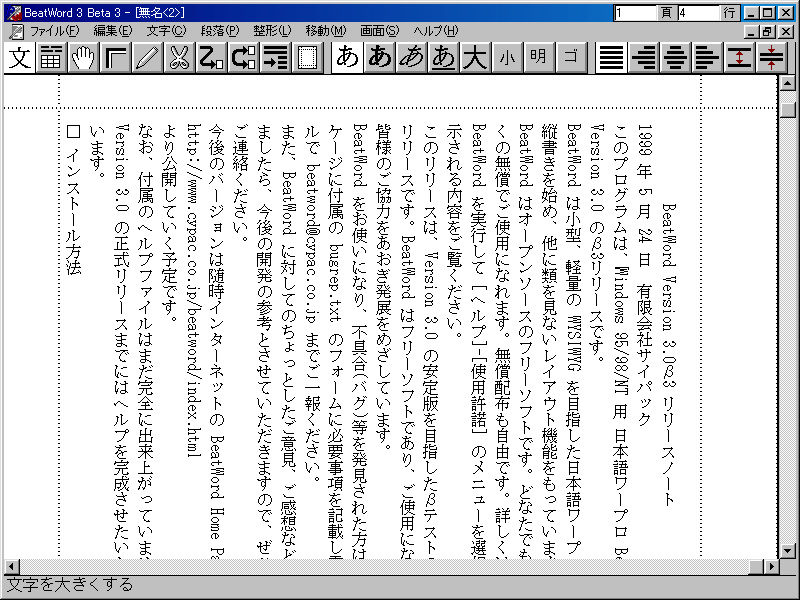Image resolution: width=800 pixels, height=600 pixels.
Task: Click the dotted page frame icon
Action: pos(308,57)
